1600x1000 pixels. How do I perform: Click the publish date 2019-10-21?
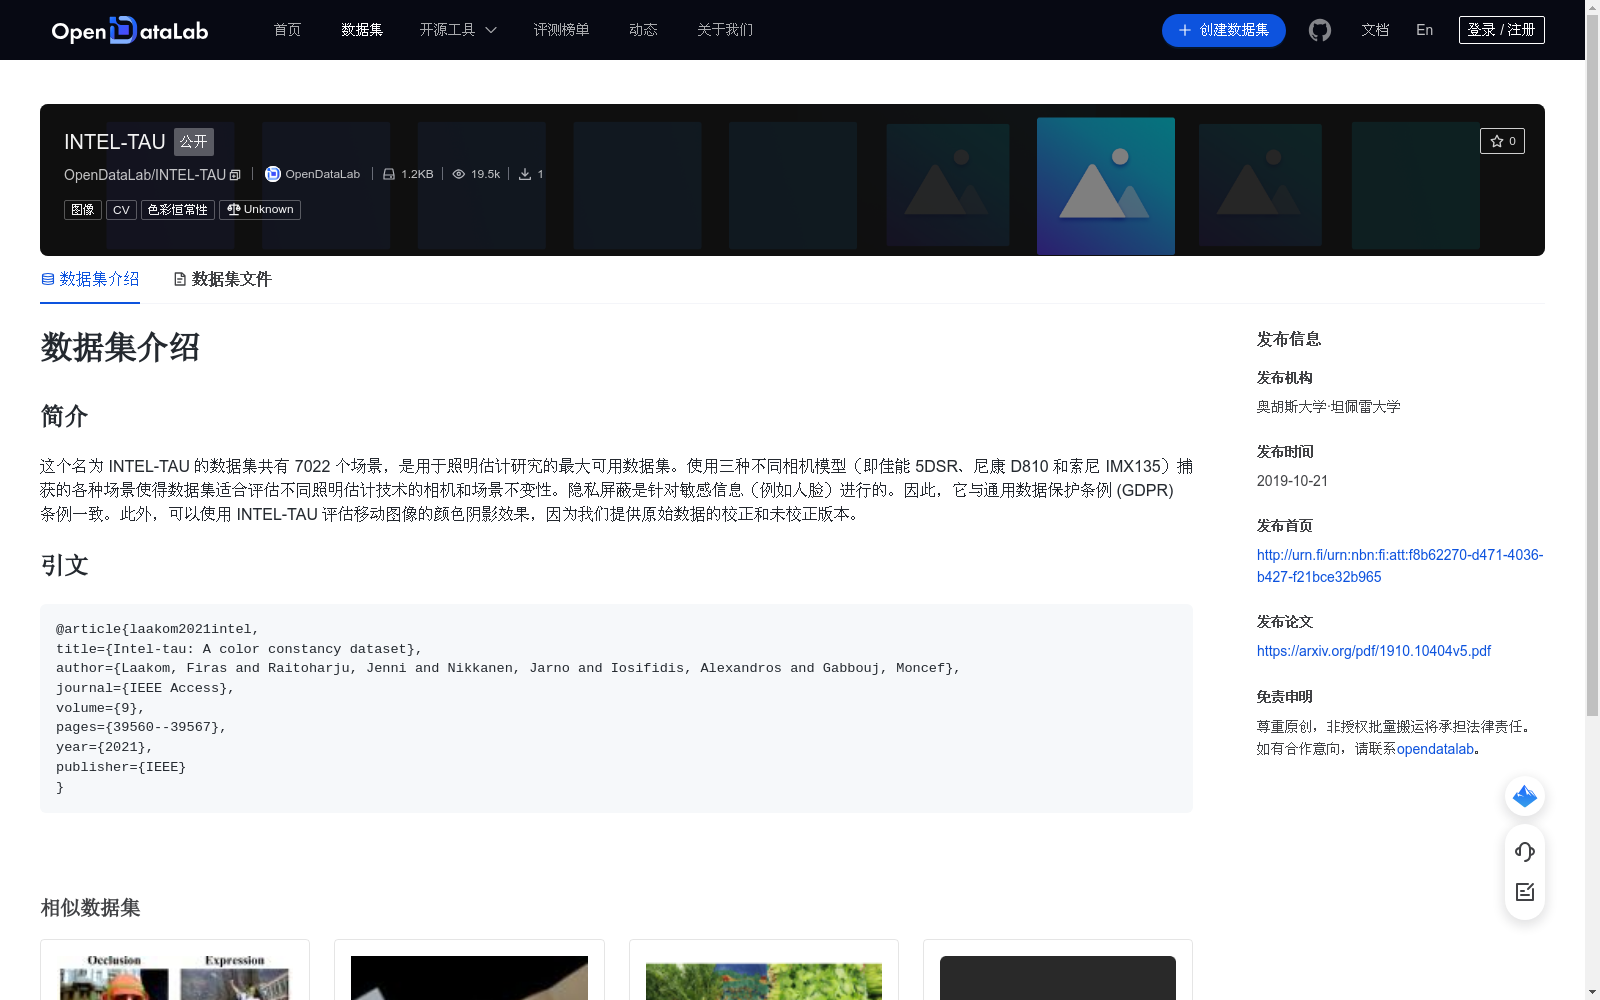(x=1292, y=481)
